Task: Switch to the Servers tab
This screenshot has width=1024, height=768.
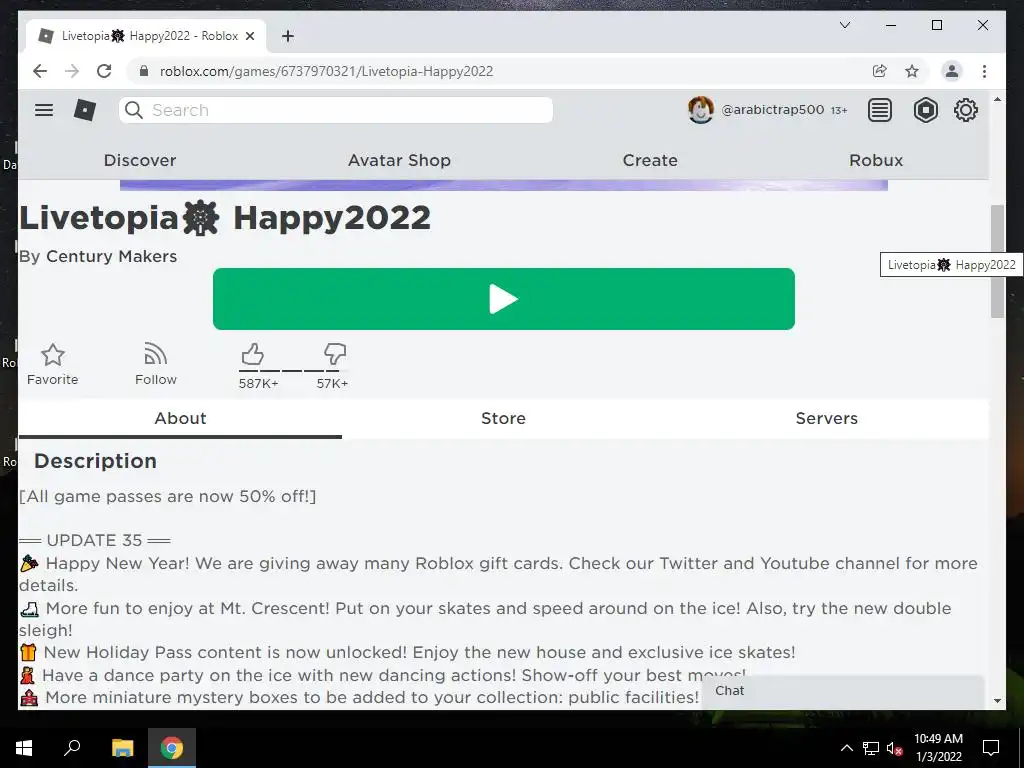Action: [826, 418]
